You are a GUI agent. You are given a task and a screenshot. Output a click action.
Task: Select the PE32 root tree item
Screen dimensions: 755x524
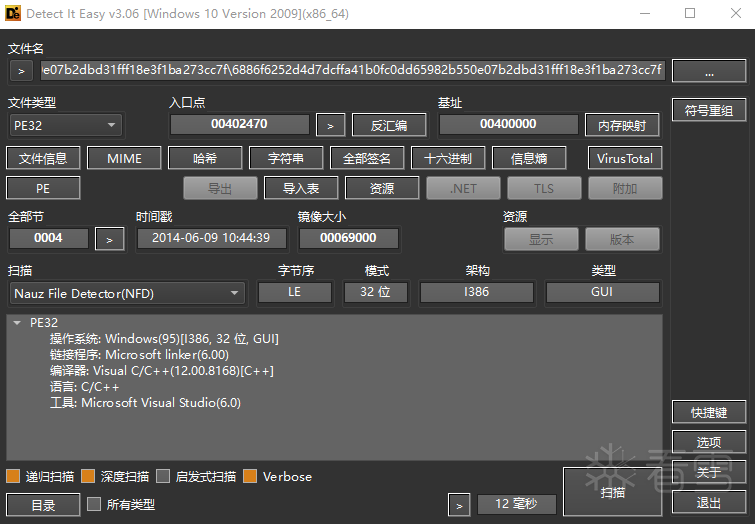(44, 323)
